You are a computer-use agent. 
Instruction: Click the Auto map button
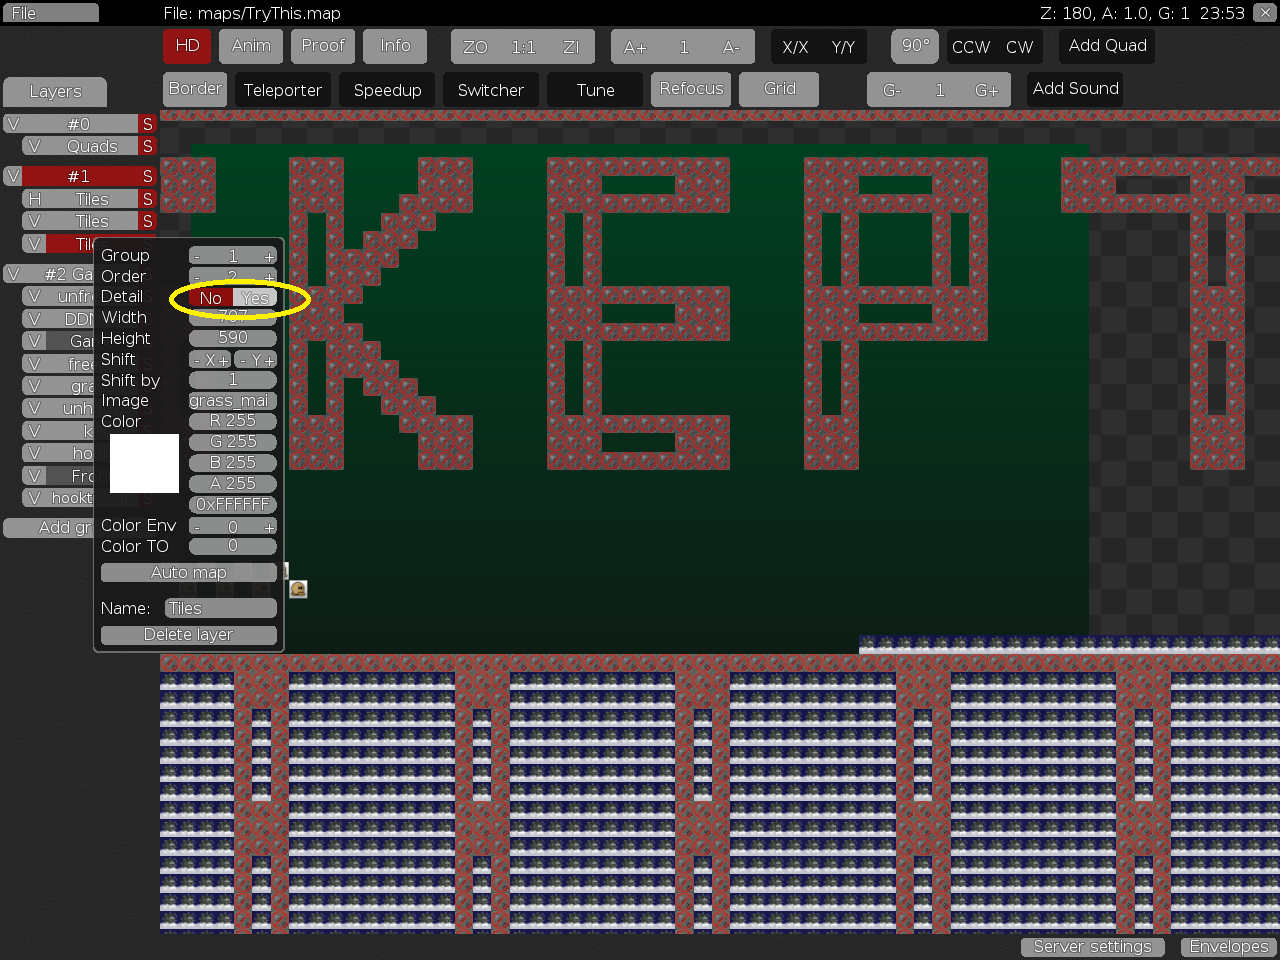coord(188,573)
